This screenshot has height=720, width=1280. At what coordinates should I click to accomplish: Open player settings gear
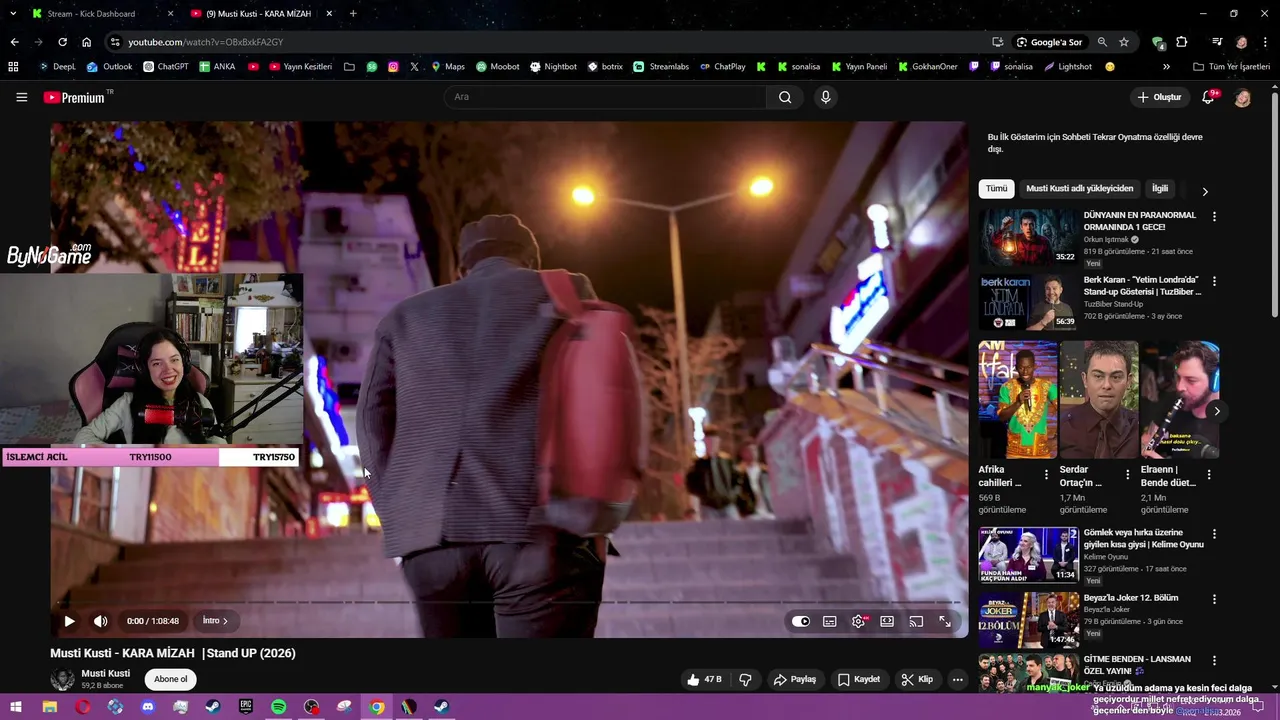(x=859, y=621)
